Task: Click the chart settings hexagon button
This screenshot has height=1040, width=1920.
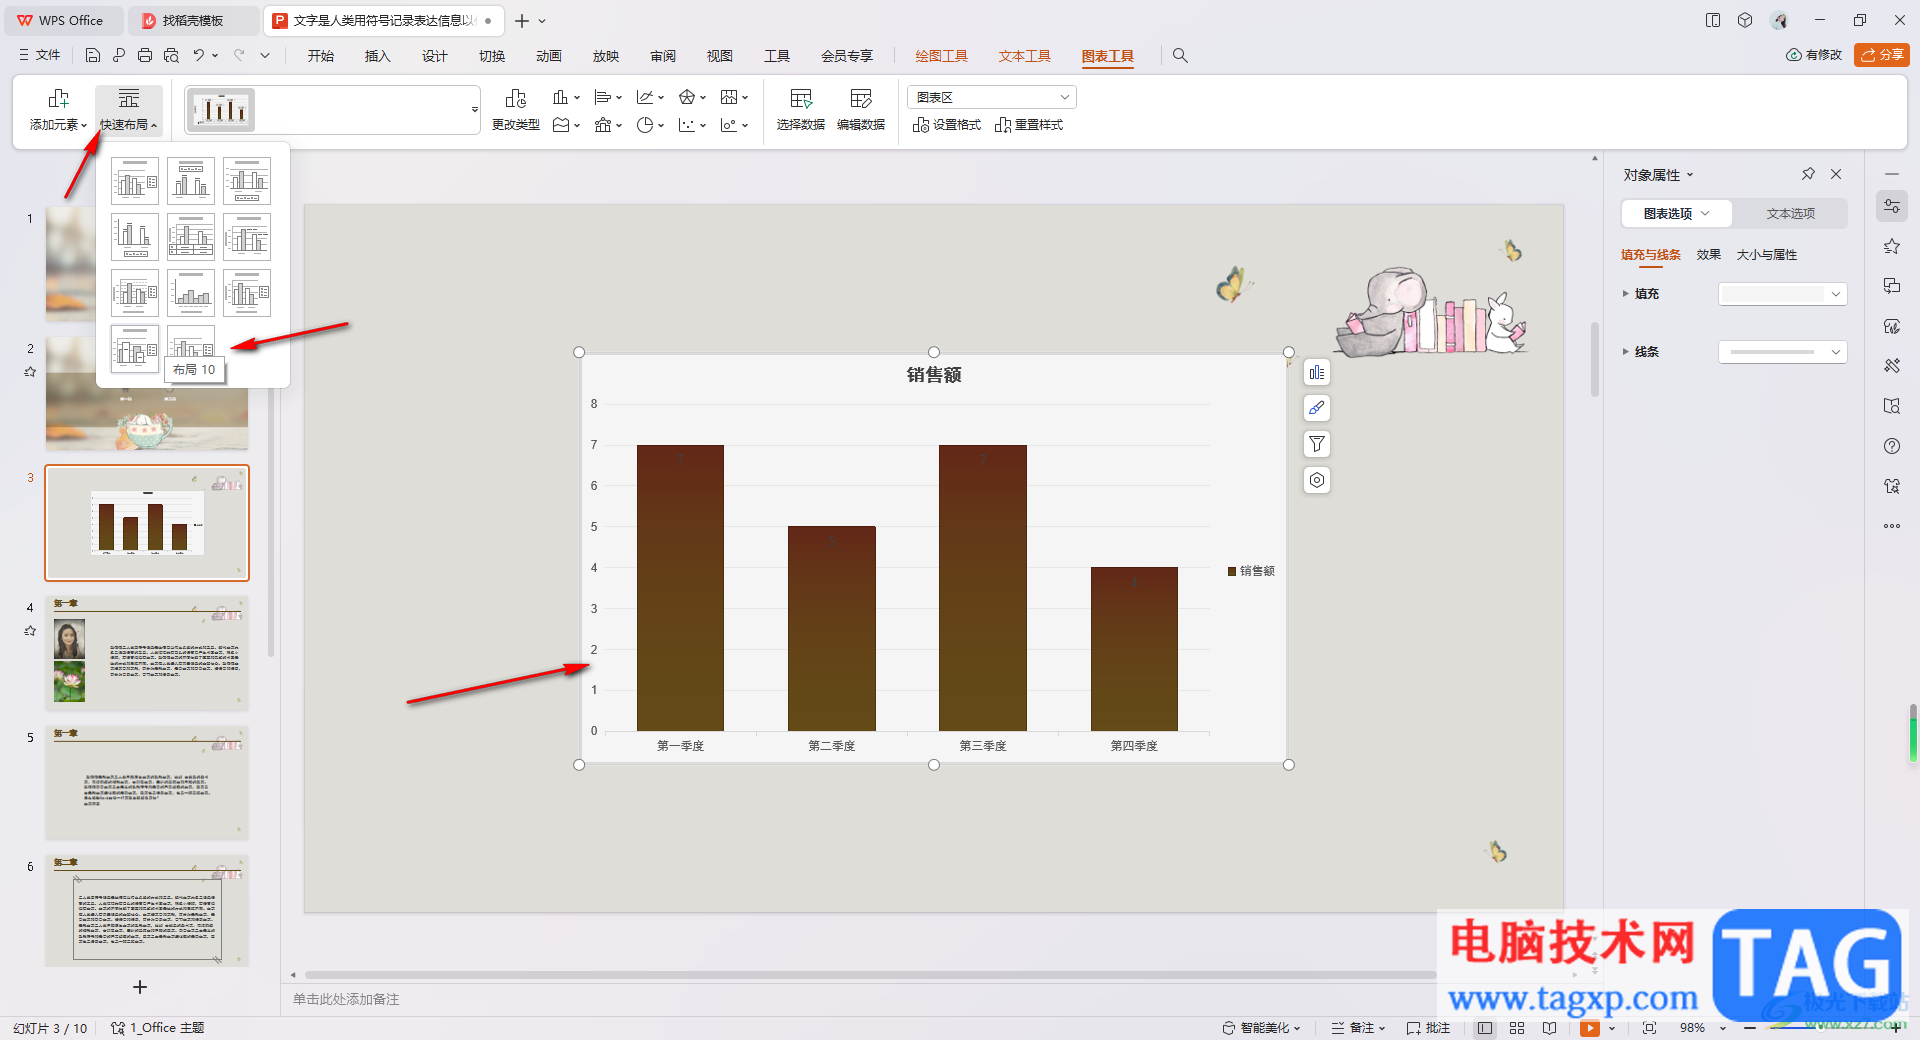Action: [1317, 480]
